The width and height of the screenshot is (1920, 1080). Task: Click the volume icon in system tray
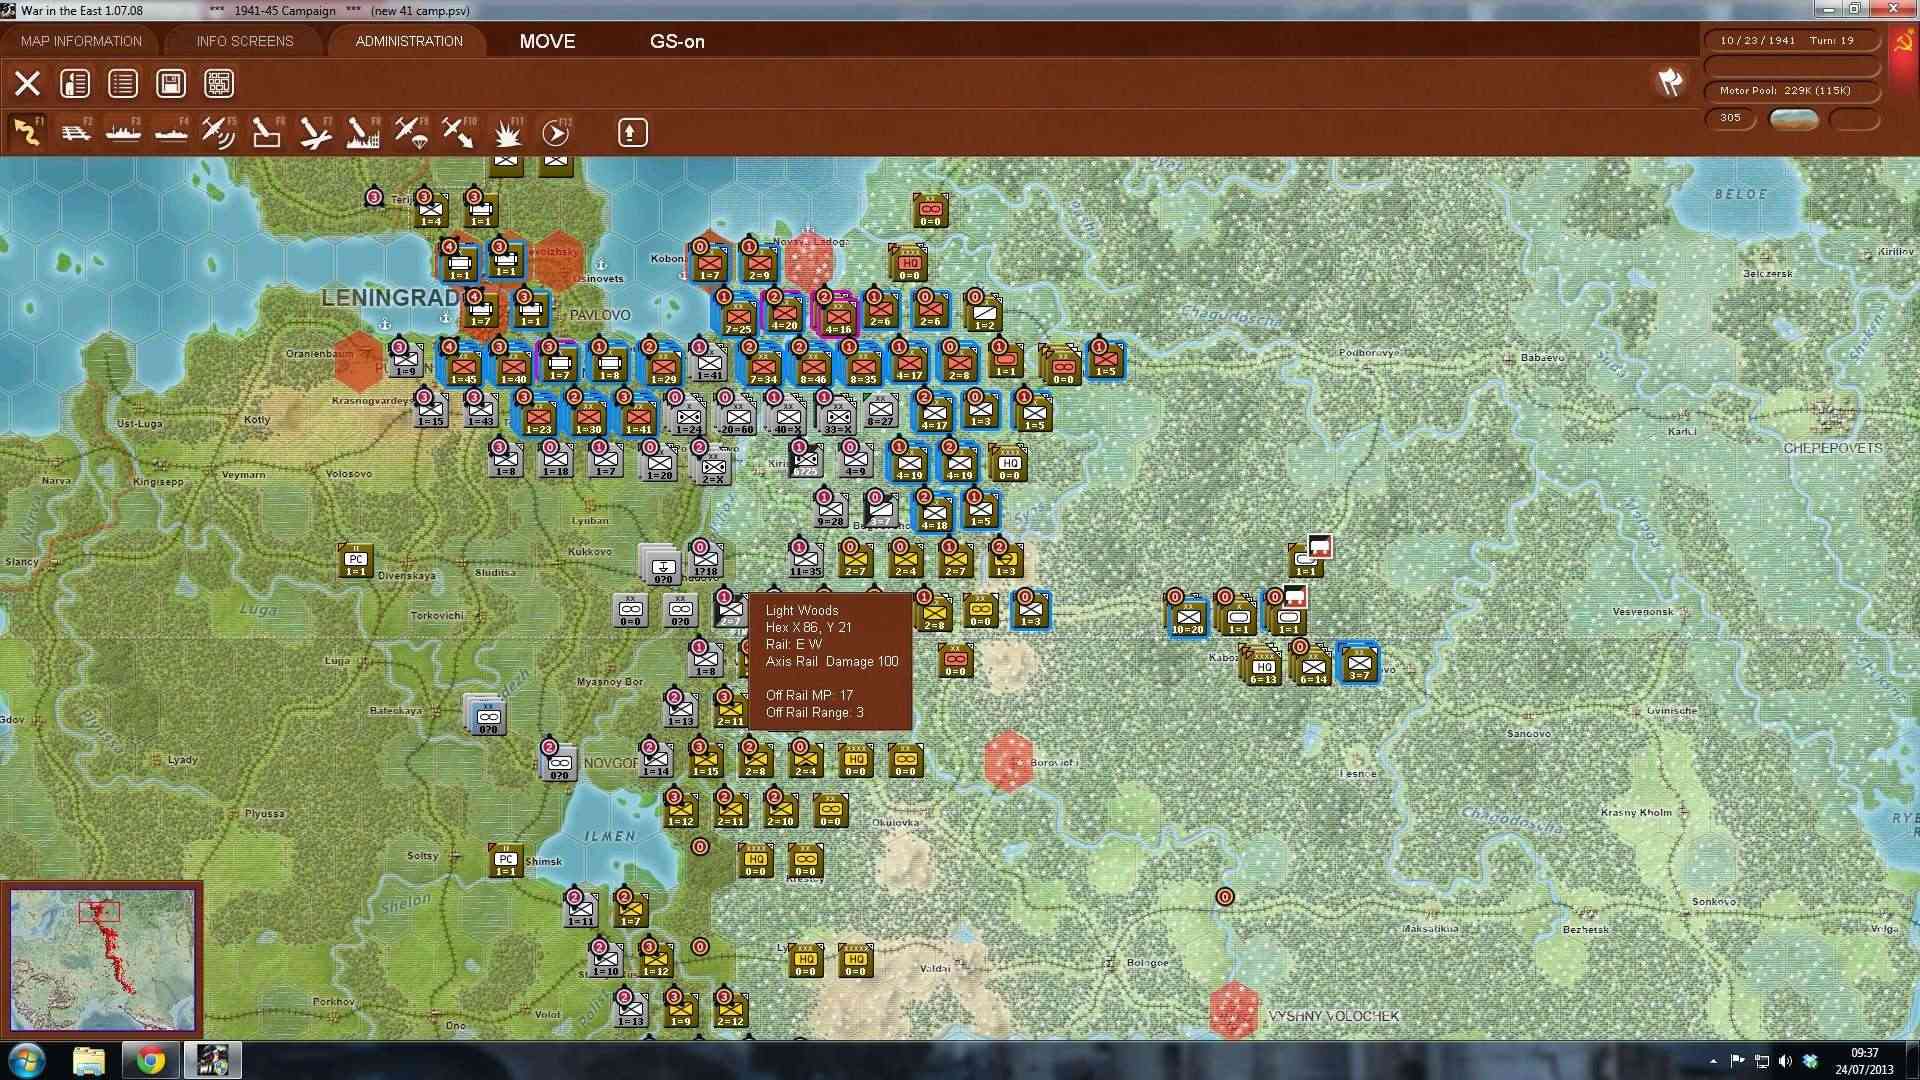coord(1785,1061)
